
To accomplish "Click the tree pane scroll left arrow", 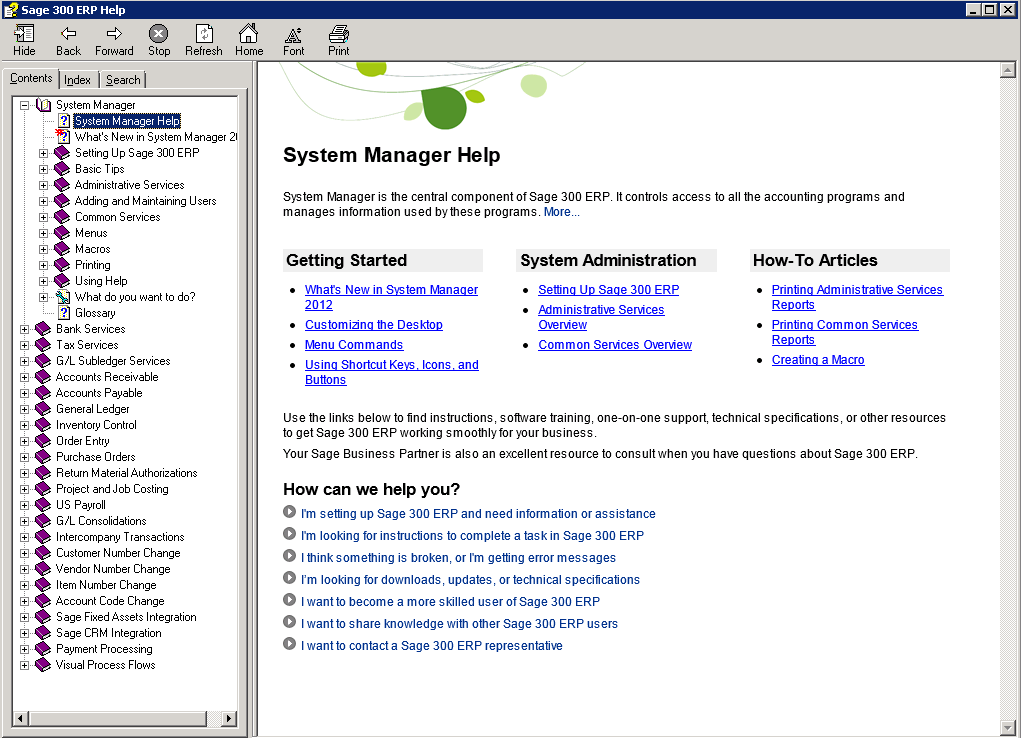I will 20,718.
